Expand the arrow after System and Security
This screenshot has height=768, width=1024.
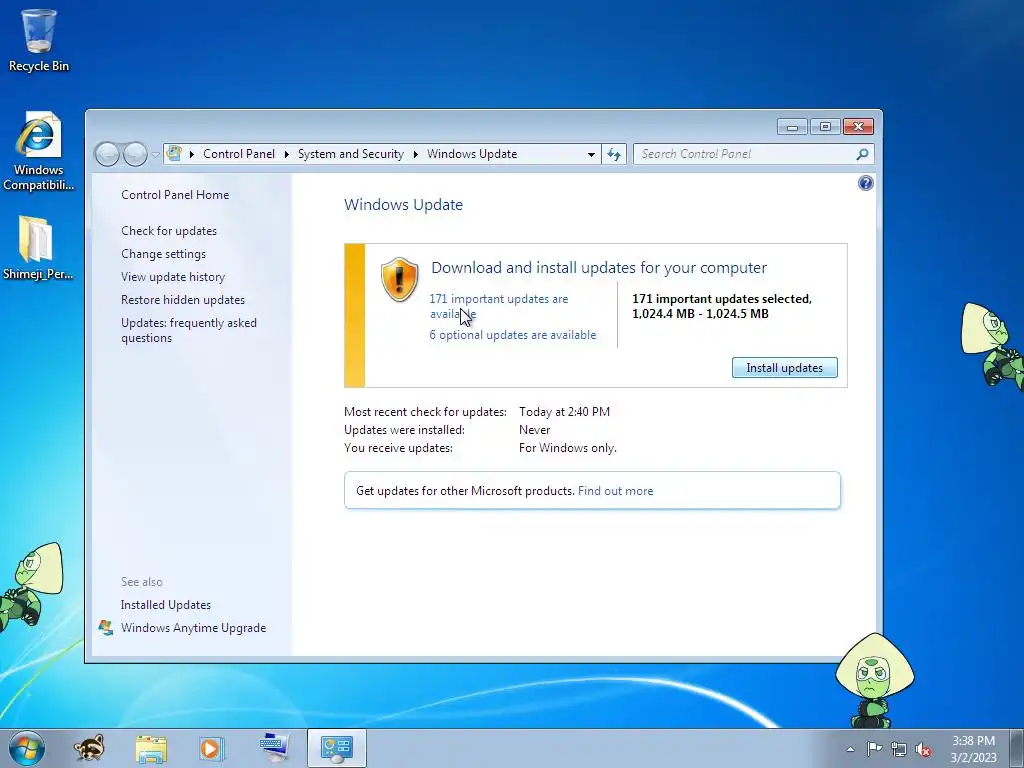(415, 154)
